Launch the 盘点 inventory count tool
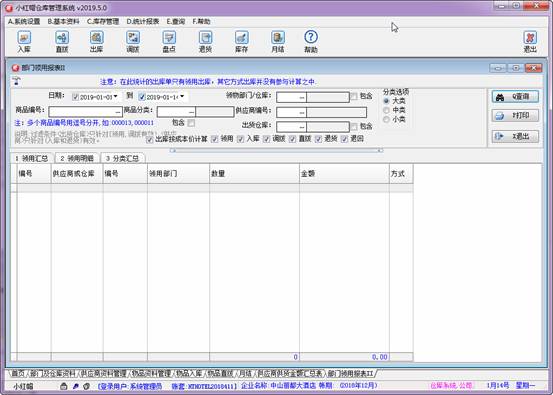Image resolution: width=553 pixels, height=395 pixels. [x=169, y=42]
